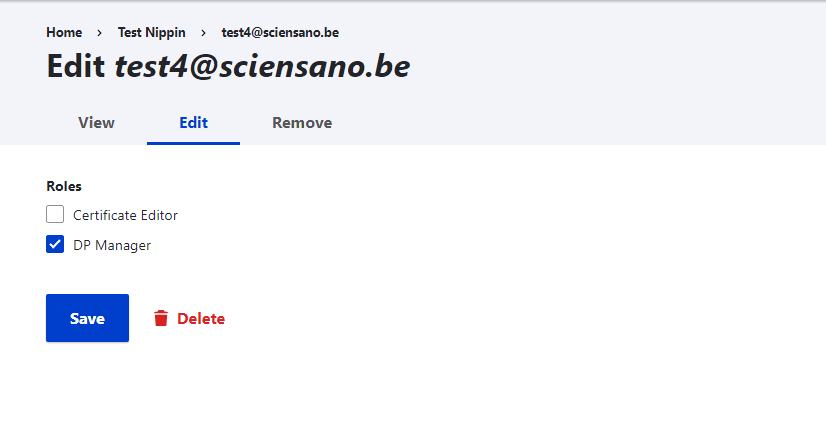
Task: Click the word Edit in page title
Action: point(76,66)
